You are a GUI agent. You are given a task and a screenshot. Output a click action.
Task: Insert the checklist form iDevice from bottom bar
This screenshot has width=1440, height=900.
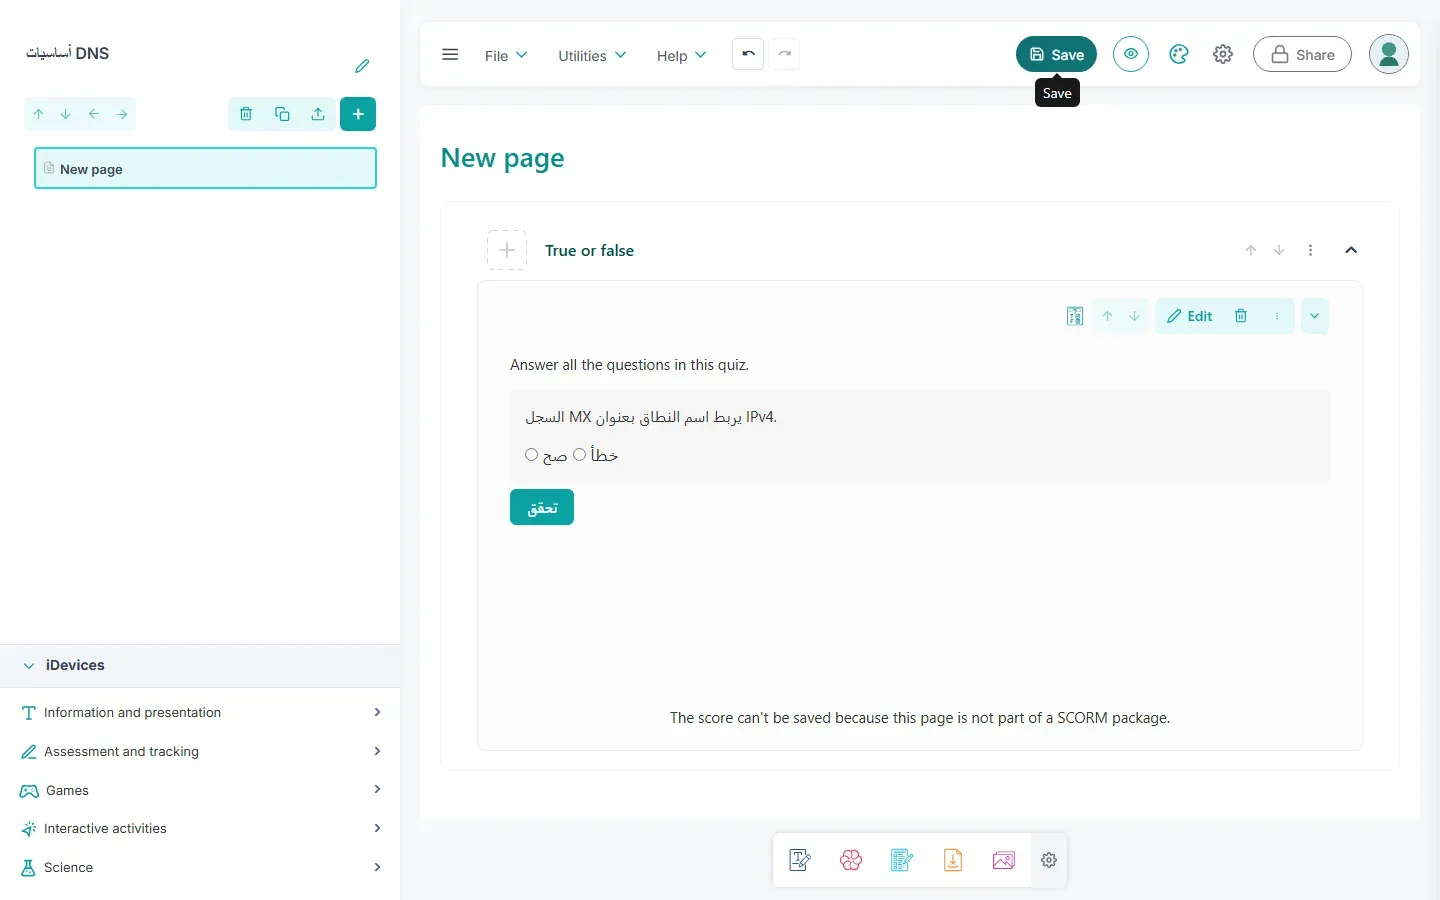[x=902, y=860]
